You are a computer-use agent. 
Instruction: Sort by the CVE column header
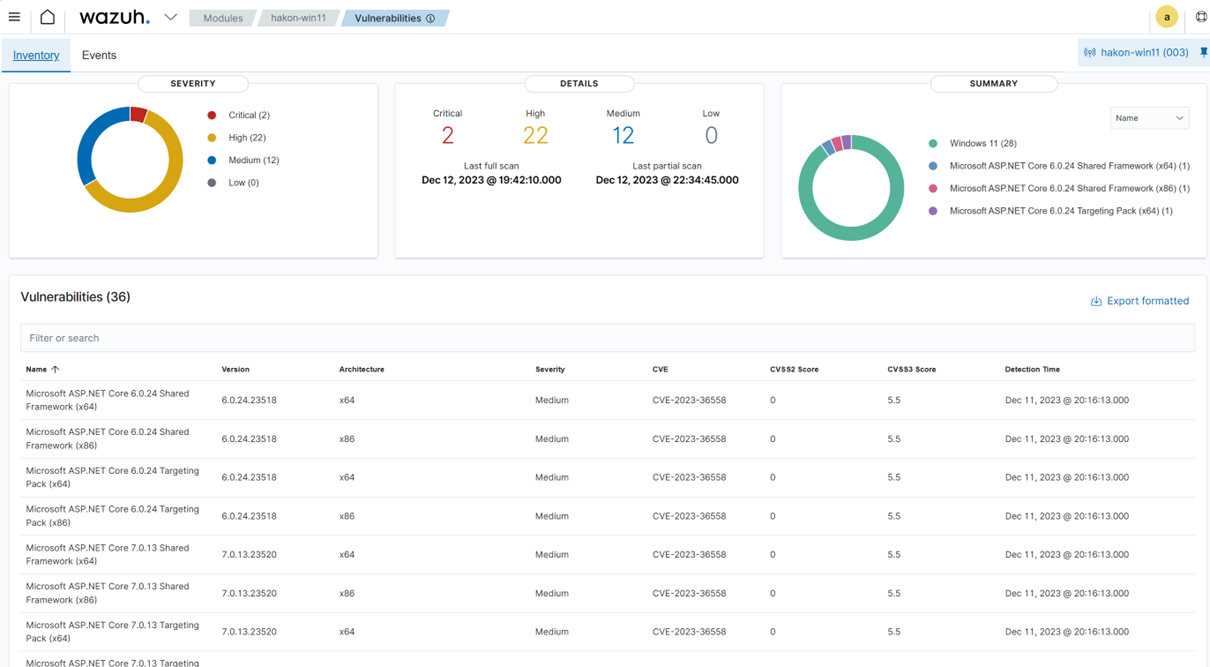pos(660,369)
